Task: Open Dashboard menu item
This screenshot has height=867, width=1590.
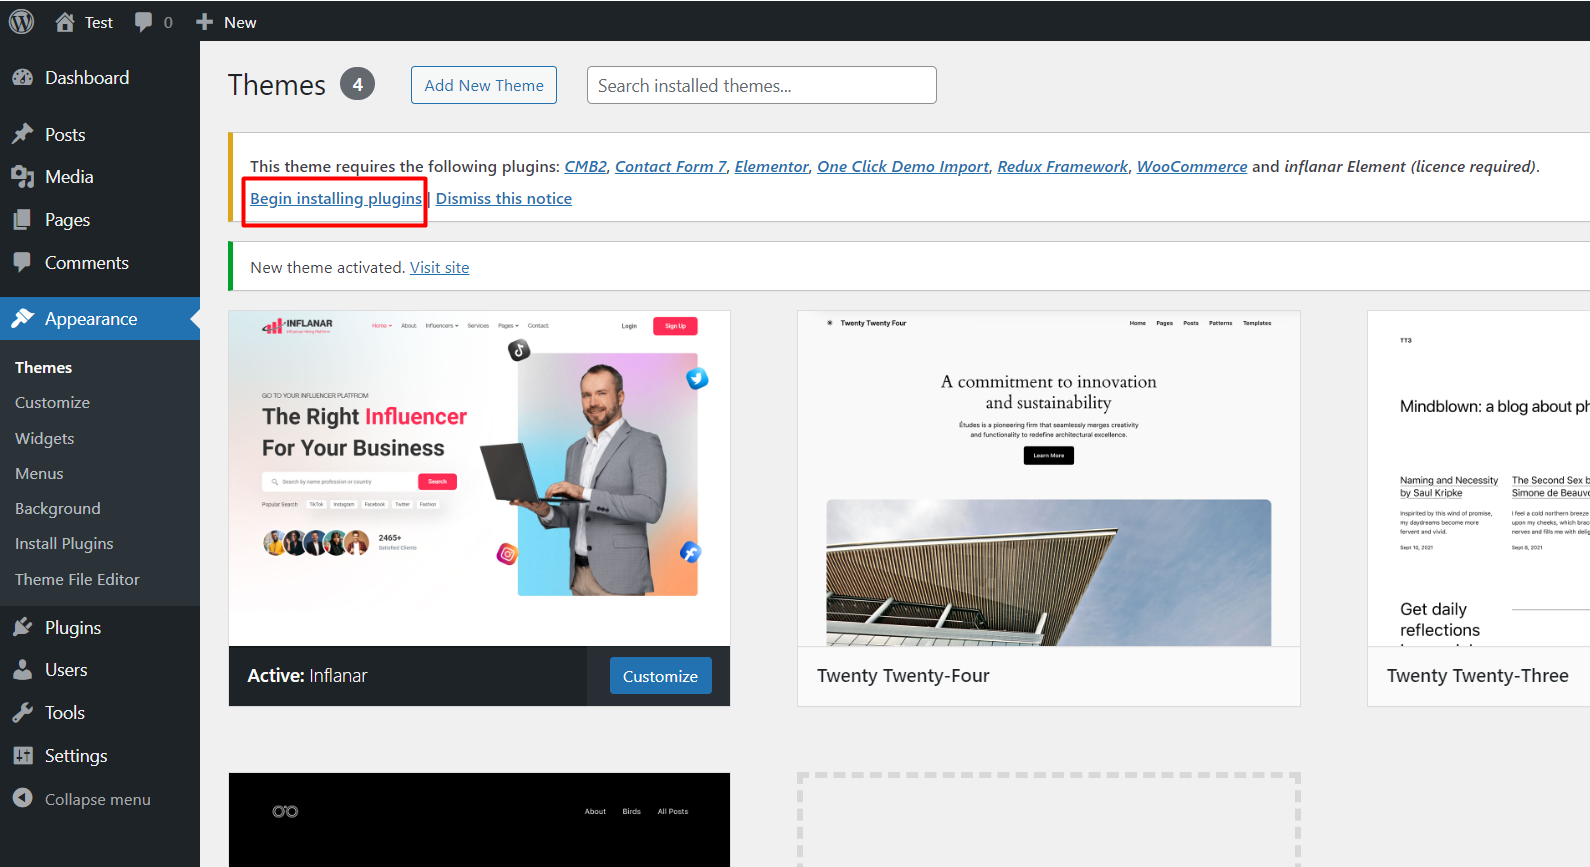Action: [87, 78]
